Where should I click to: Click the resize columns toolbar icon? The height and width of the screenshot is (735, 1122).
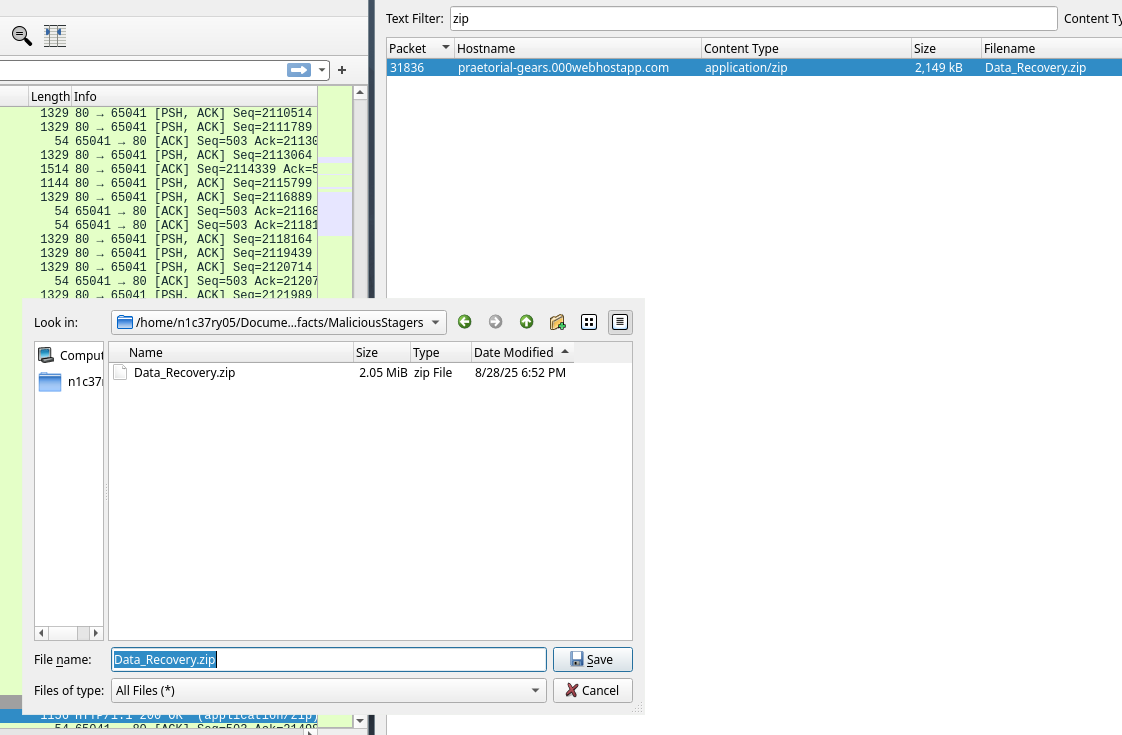55,35
